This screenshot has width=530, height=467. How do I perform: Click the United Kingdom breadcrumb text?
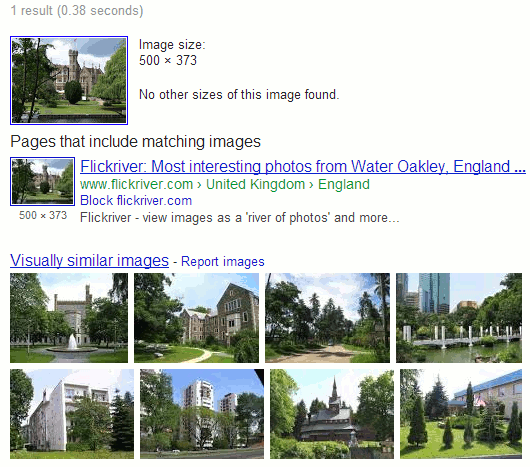point(256,185)
